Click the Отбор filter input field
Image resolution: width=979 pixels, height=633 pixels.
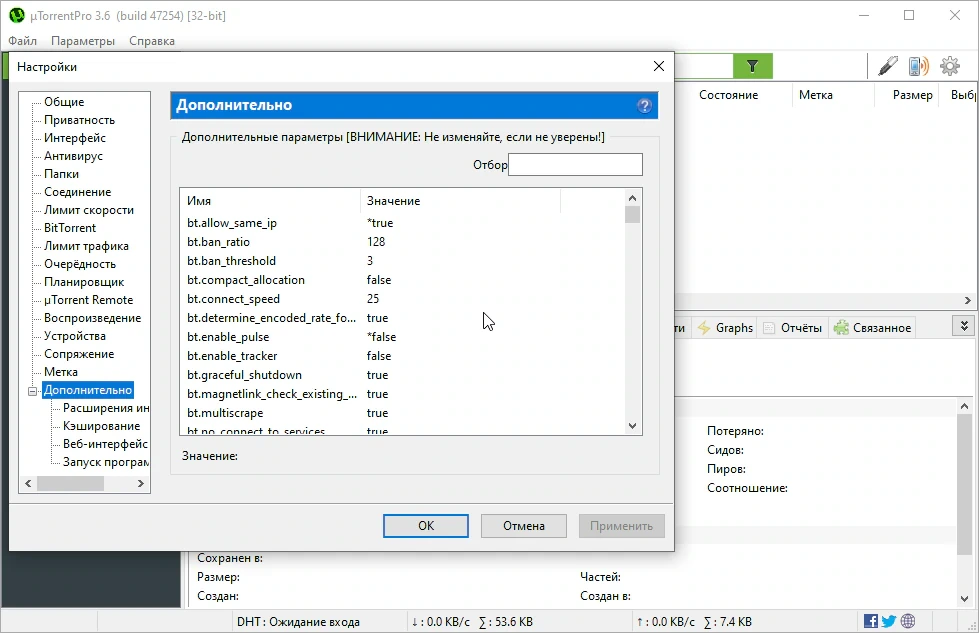point(575,165)
